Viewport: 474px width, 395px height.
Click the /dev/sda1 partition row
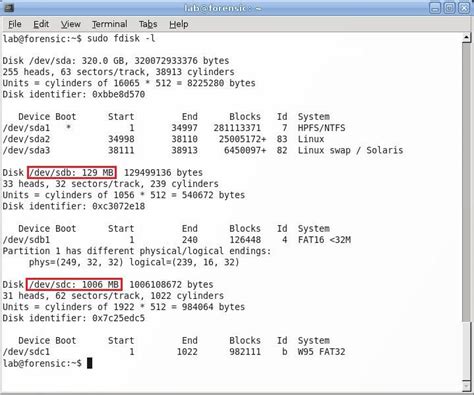174,128
